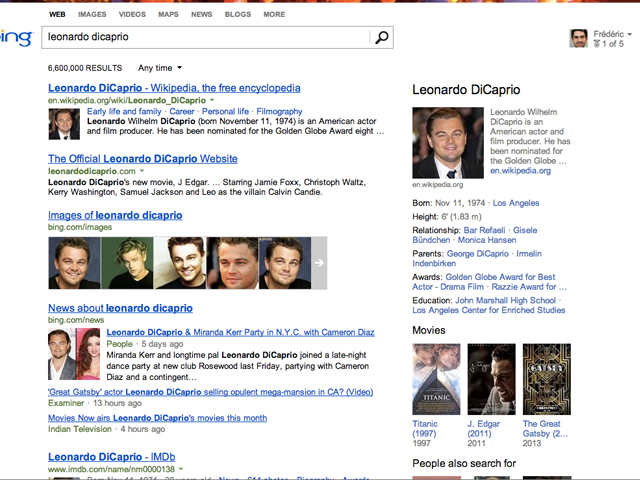Click the J. Edgar movie poster
The height and width of the screenshot is (480, 640).
[x=491, y=379]
